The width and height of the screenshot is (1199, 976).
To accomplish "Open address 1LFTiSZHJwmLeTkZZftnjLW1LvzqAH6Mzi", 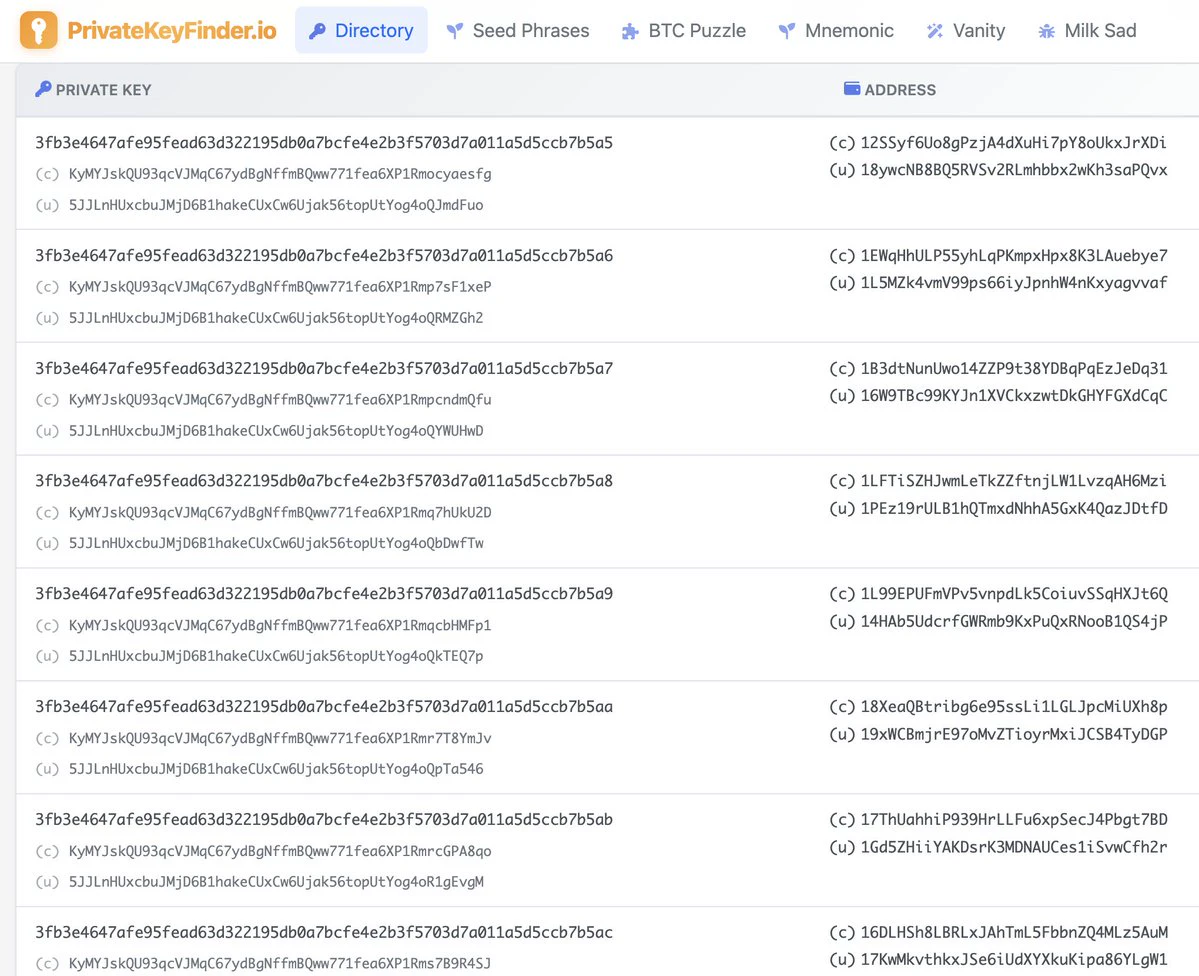I will [x=1014, y=481].
